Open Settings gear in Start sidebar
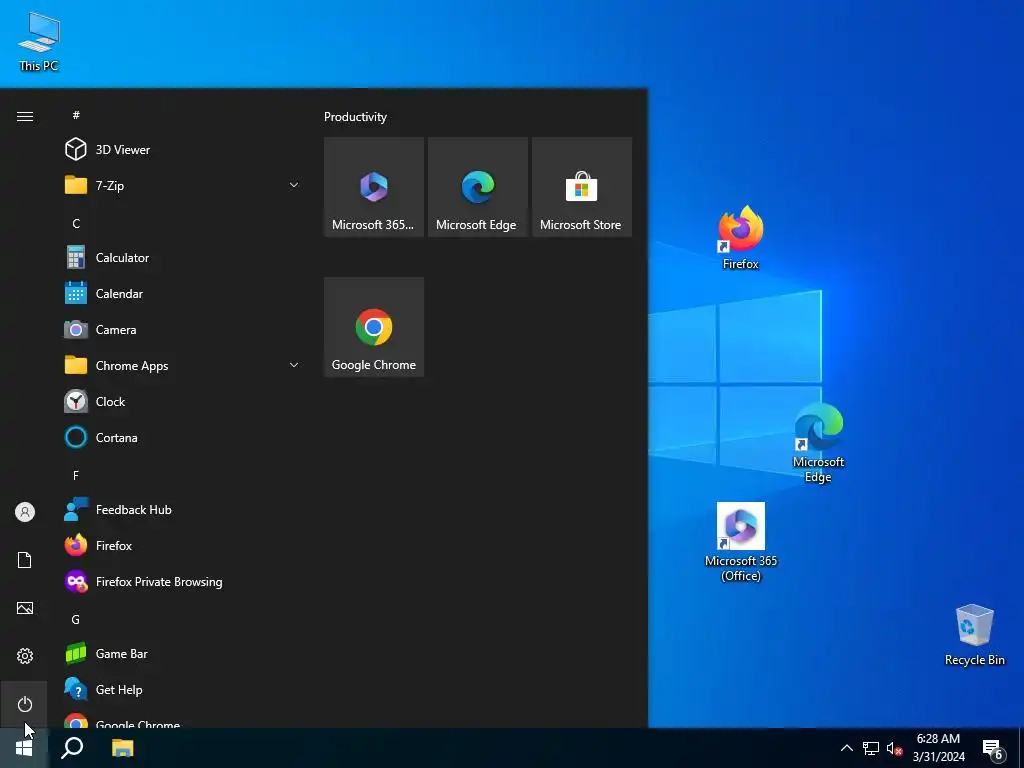 [x=25, y=656]
